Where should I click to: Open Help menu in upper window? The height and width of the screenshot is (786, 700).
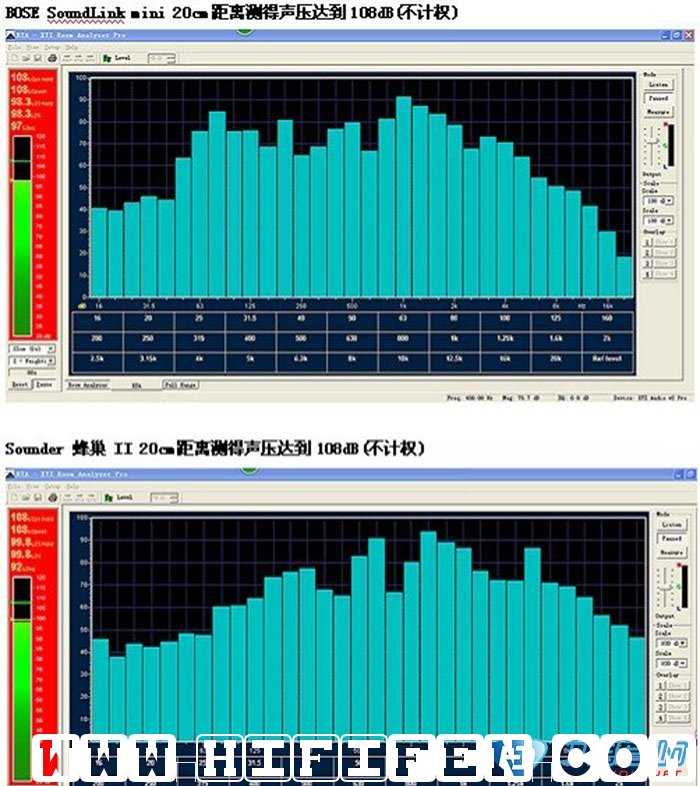pyautogui.click(x=72, y=47)
